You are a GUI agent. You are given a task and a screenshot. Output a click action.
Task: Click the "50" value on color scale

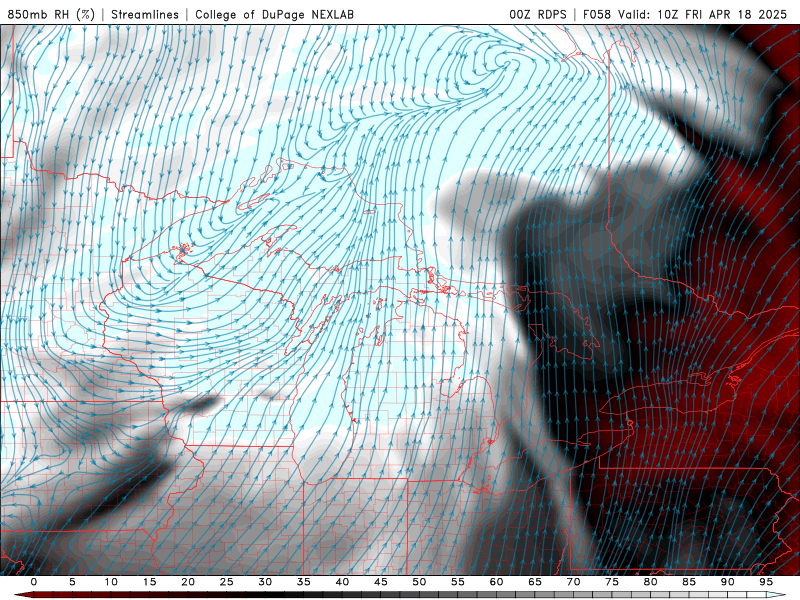coord(419,582)
